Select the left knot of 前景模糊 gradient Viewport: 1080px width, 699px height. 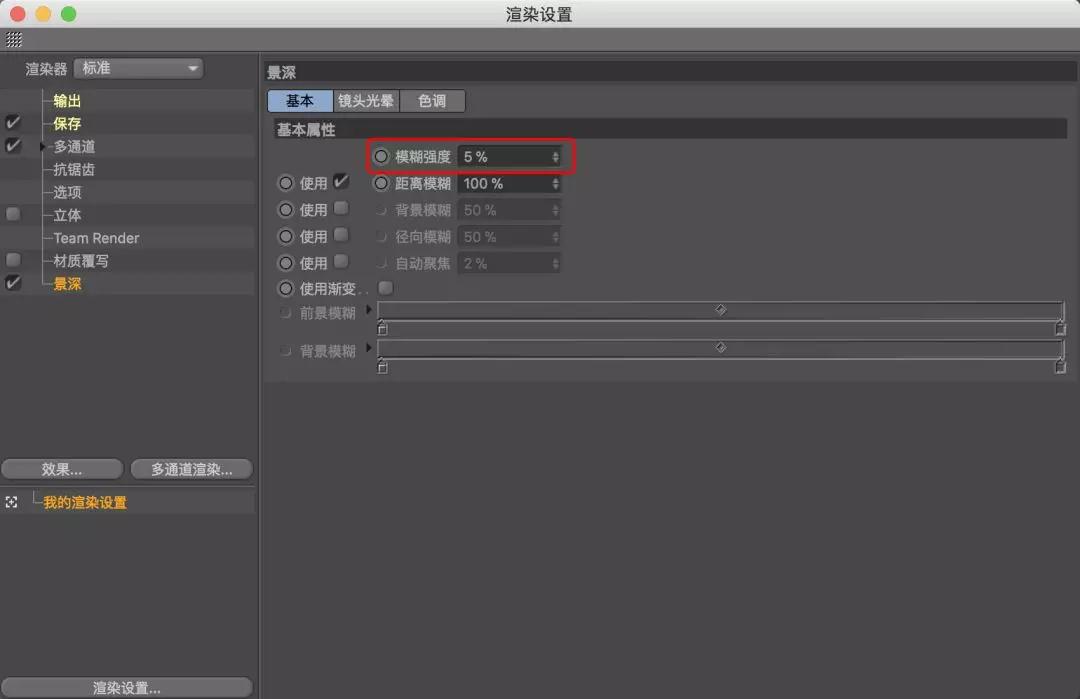[x=382, y=328]
